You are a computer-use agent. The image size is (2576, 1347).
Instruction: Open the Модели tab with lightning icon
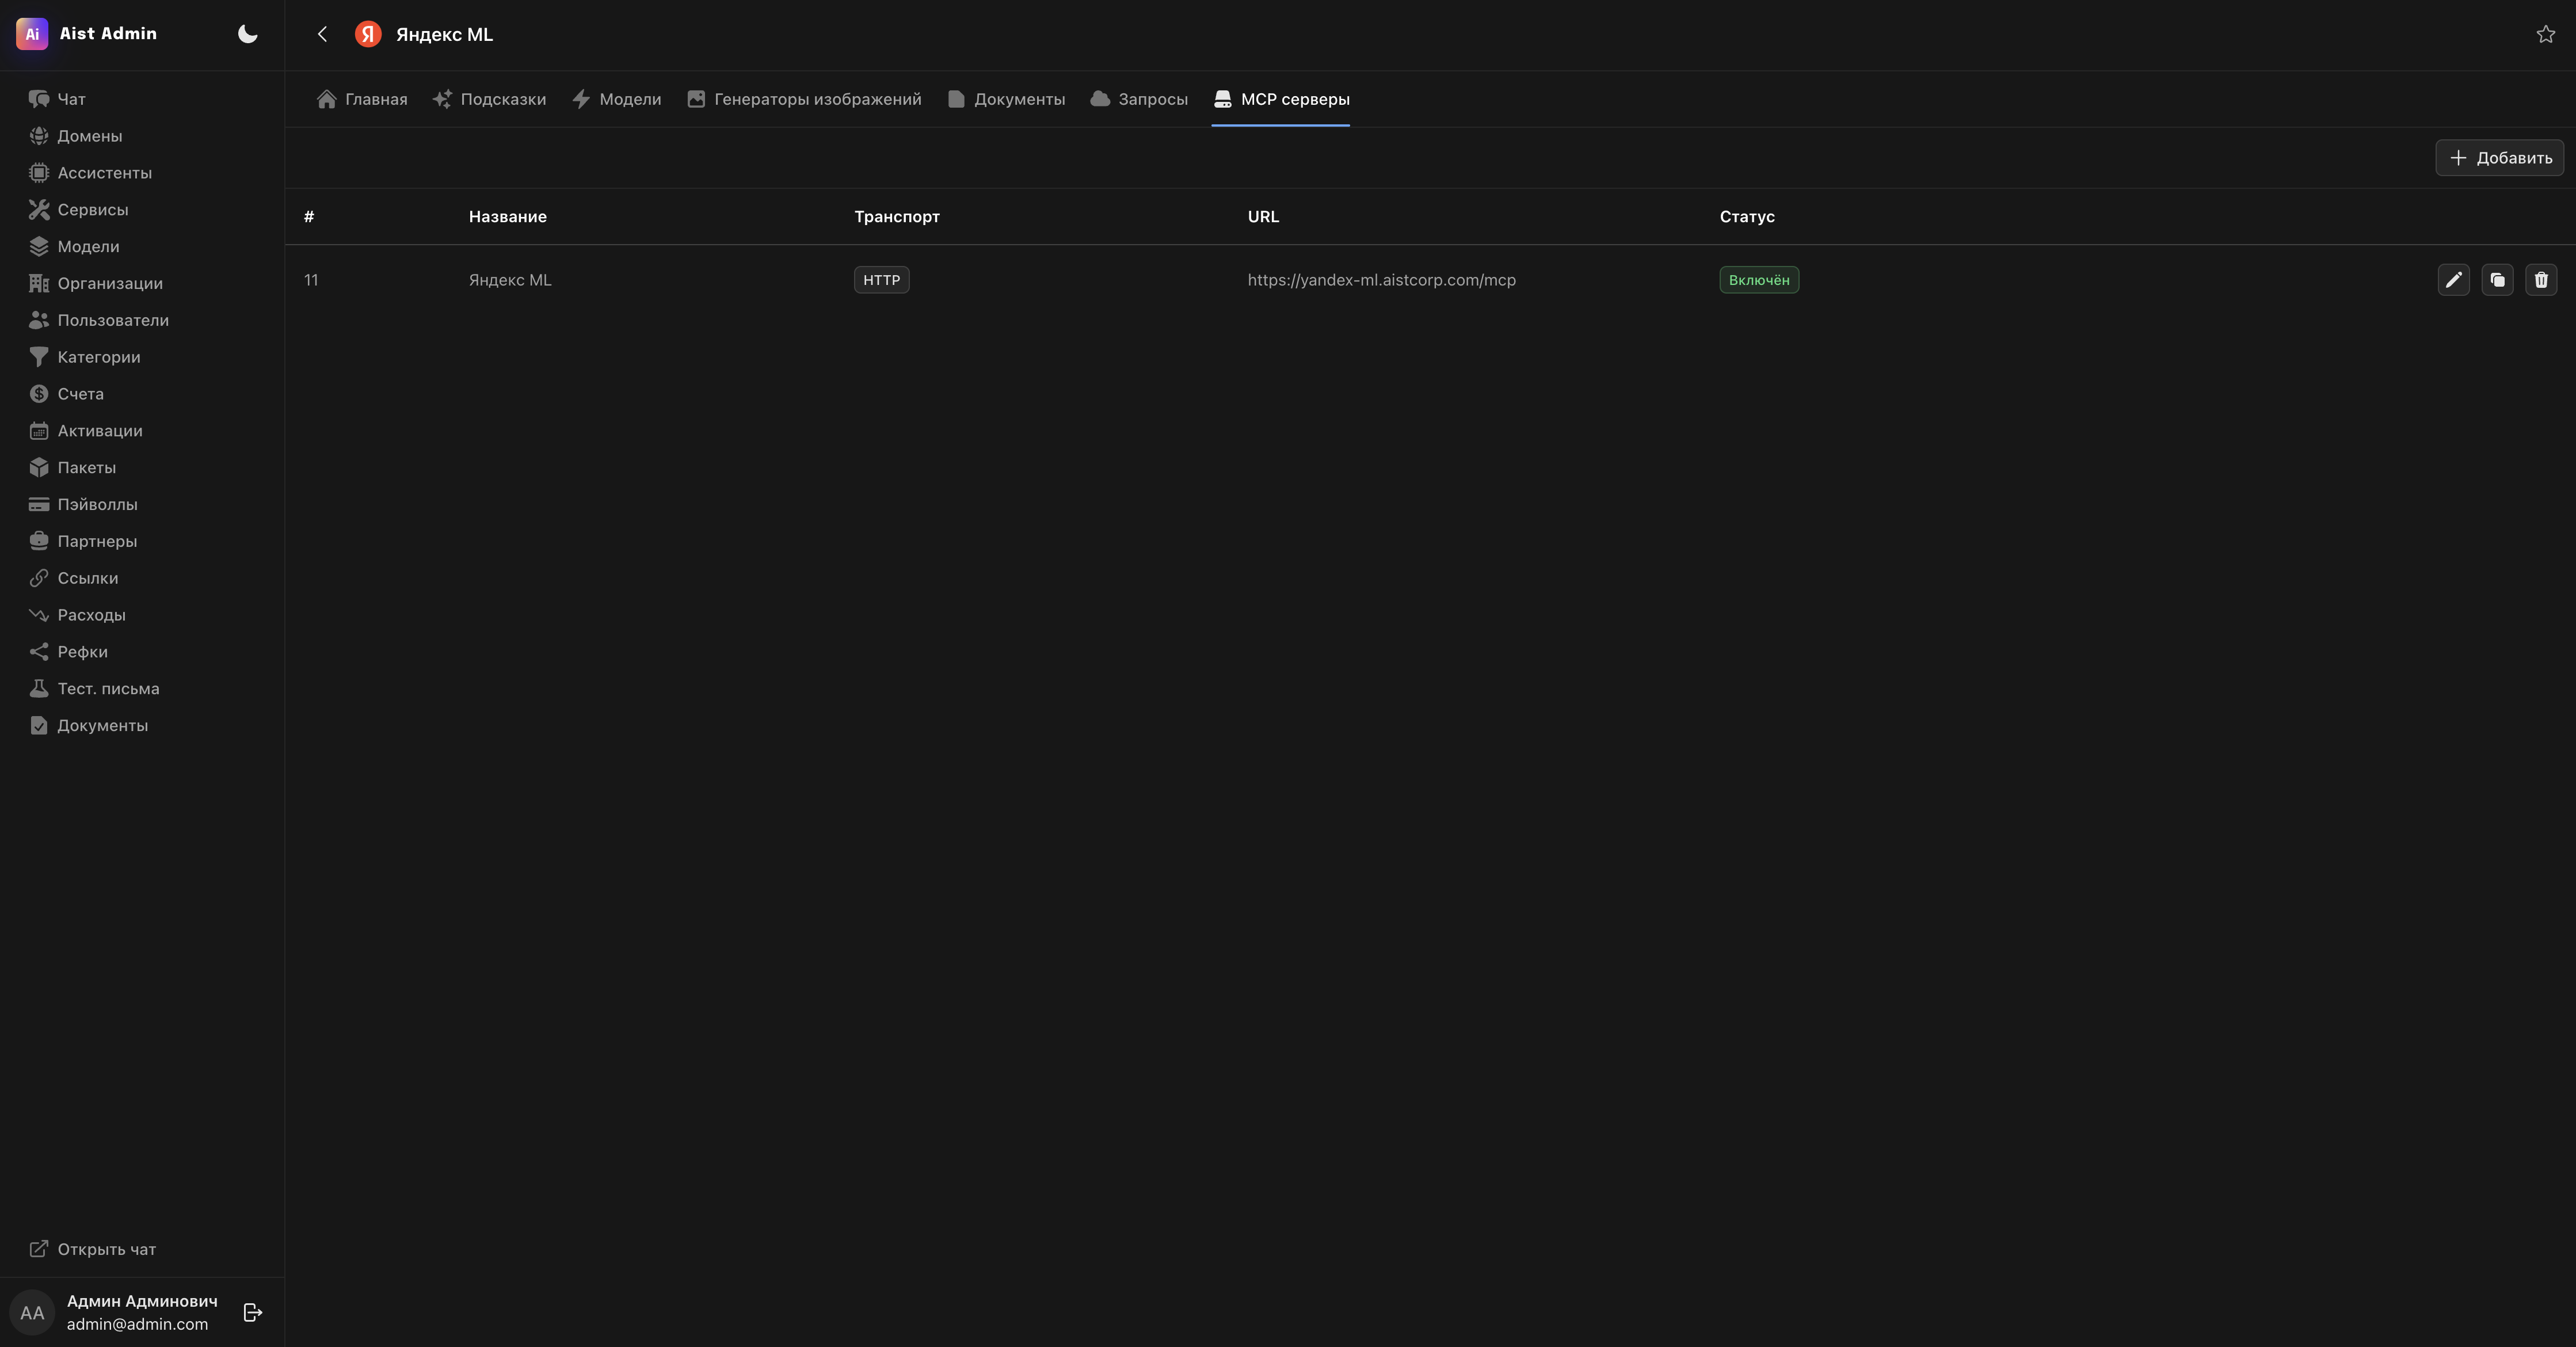pos(616,99)
